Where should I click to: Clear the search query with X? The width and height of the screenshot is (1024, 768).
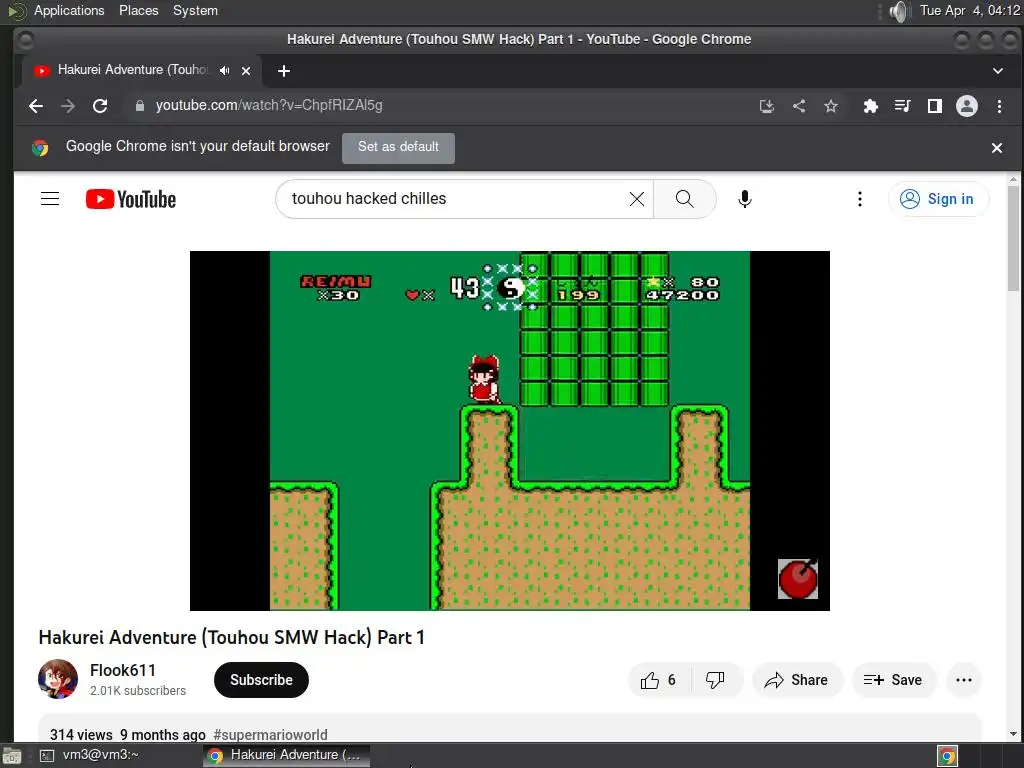[637, 199]
